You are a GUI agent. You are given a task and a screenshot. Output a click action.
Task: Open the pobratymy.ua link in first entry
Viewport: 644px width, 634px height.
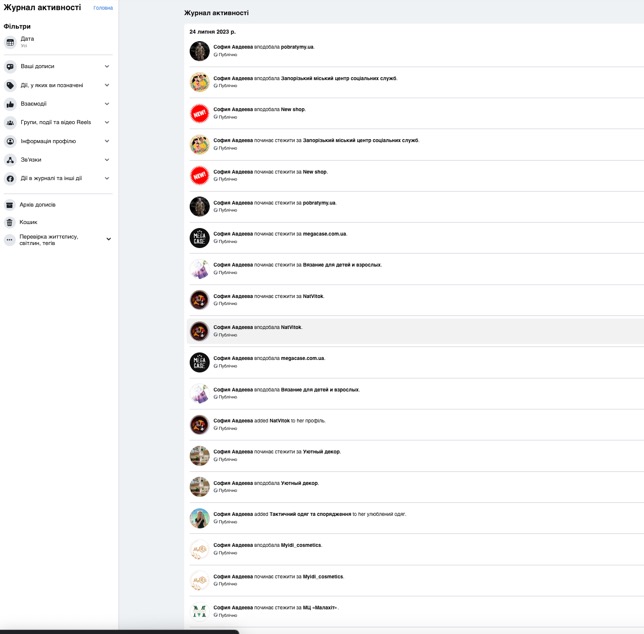tap(297, 47)
